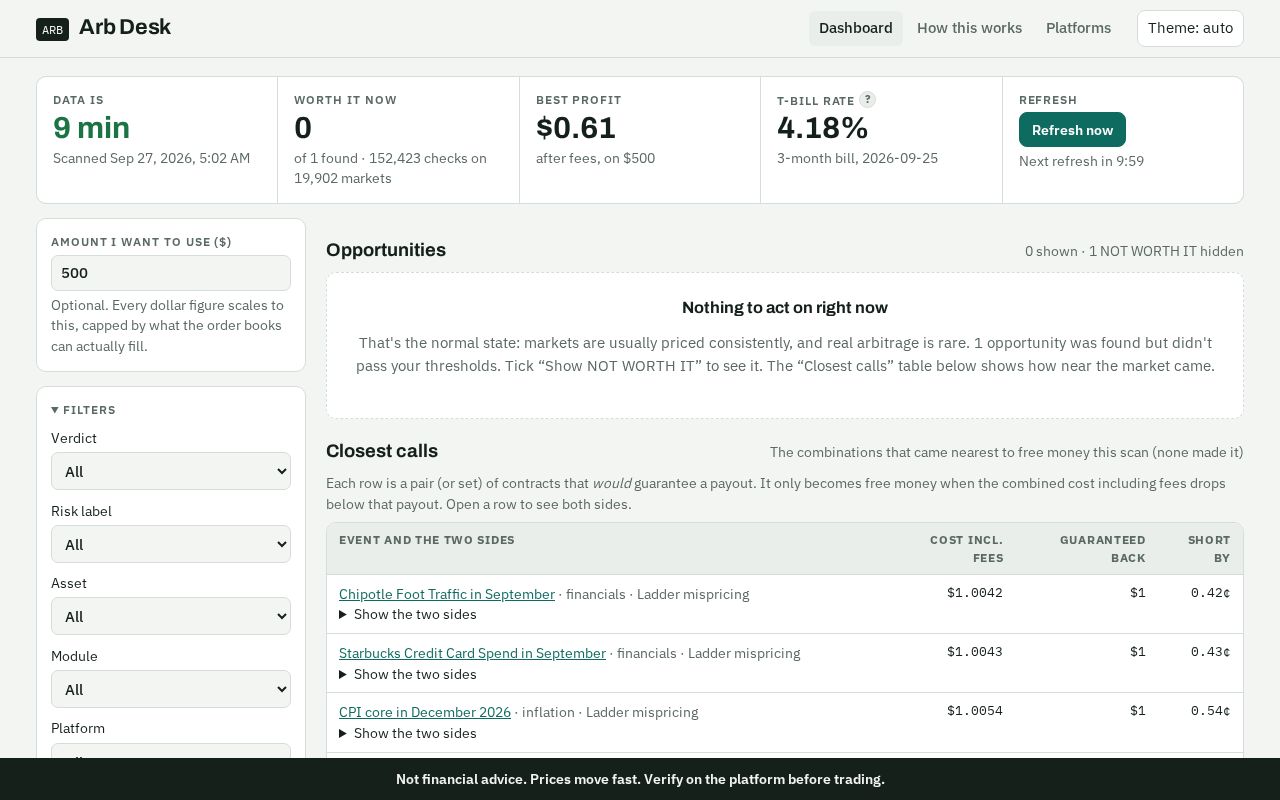
Task: Collapse the Filters section
Action: 84,410
